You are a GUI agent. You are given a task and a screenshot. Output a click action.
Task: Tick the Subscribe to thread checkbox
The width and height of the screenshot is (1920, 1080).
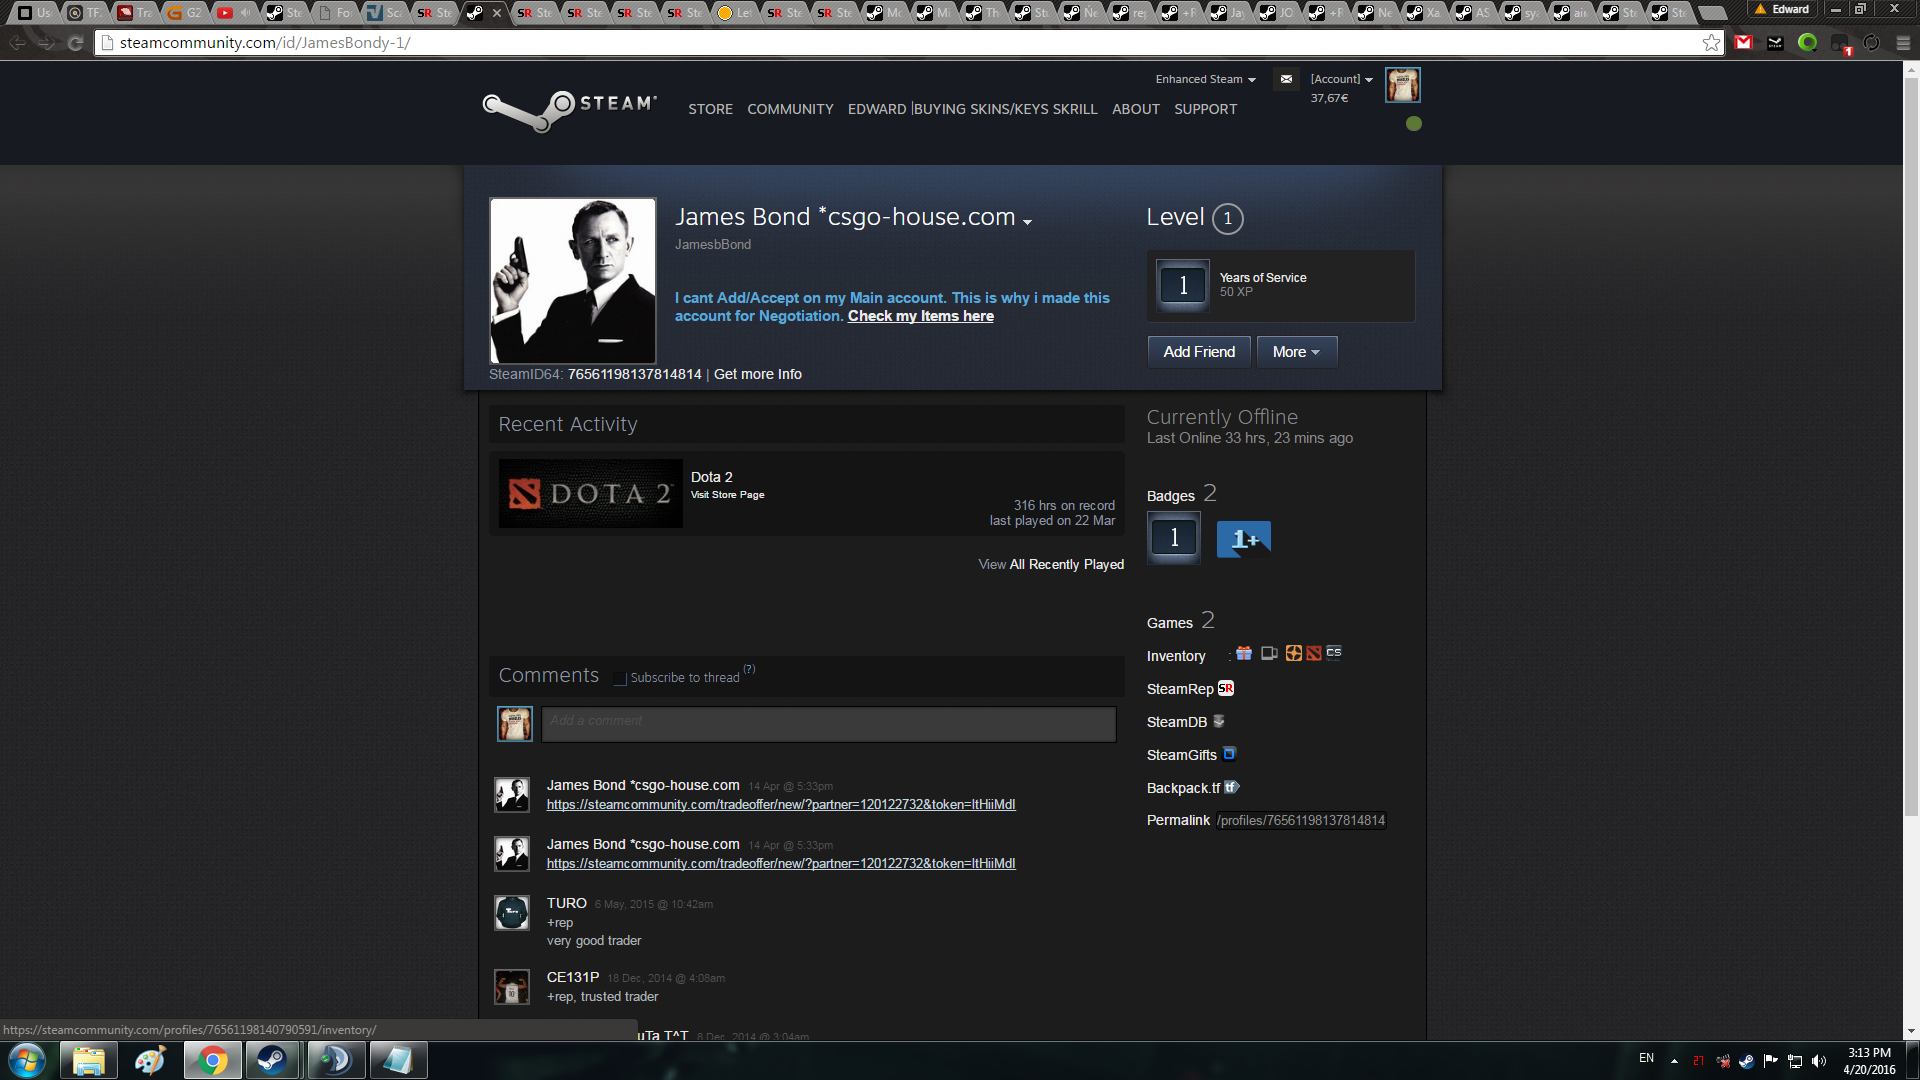[x=620, y=679]
